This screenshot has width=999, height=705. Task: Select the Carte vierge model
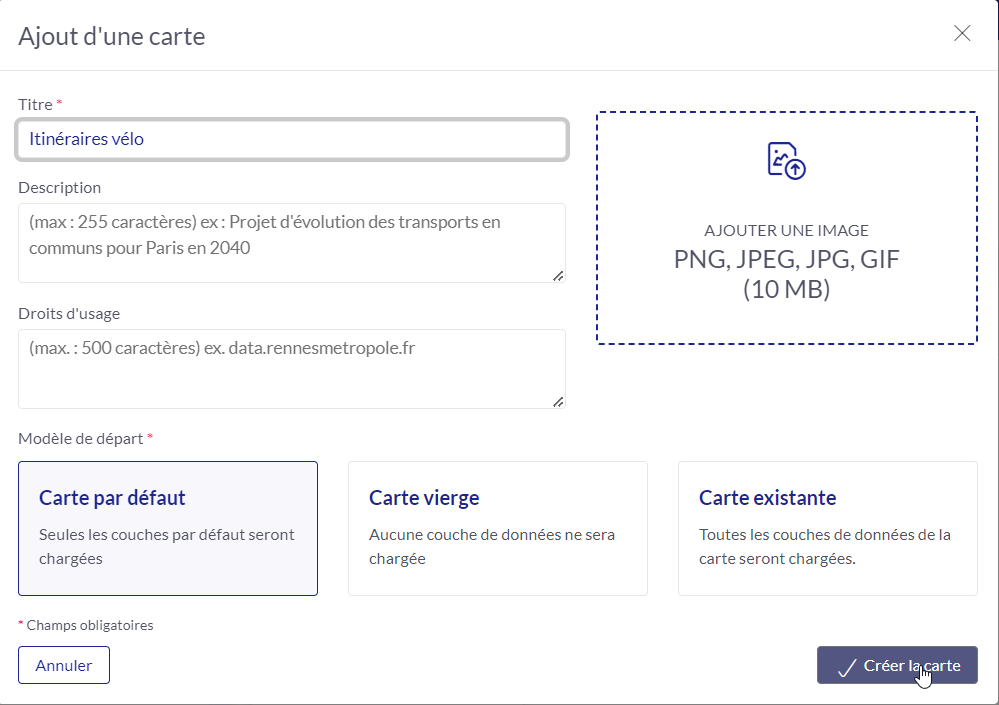pyautogui.click(x=498, y=529)
